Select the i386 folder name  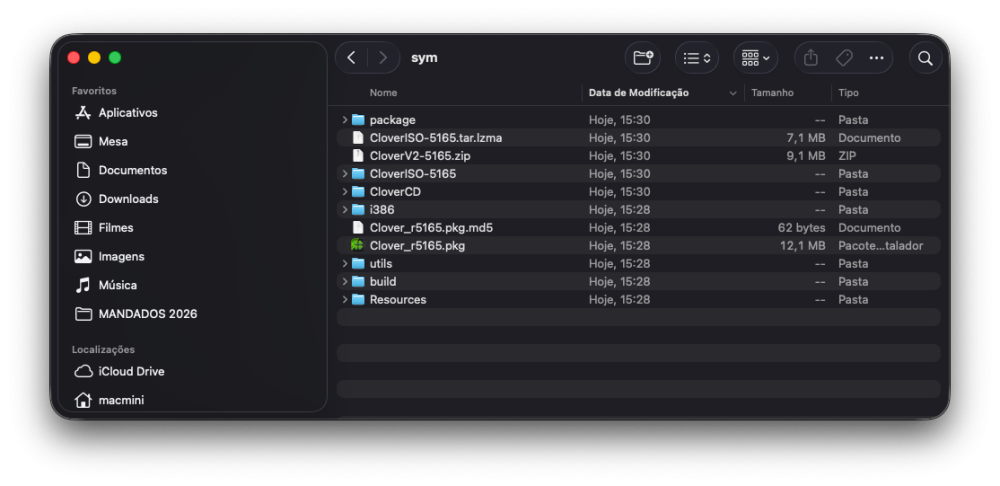382,209
